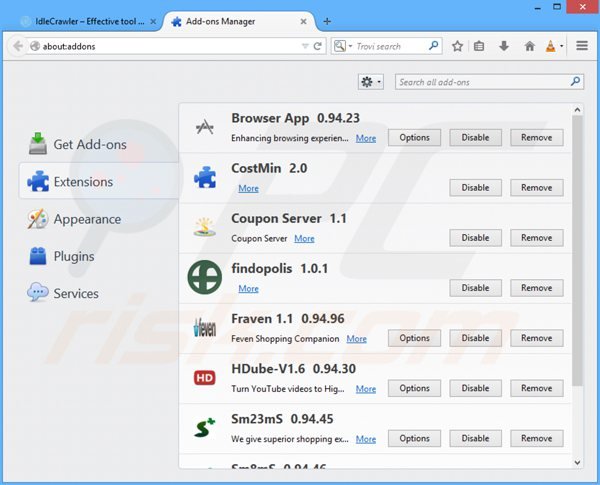Disable the Coupon Server extension

[475, 238]
